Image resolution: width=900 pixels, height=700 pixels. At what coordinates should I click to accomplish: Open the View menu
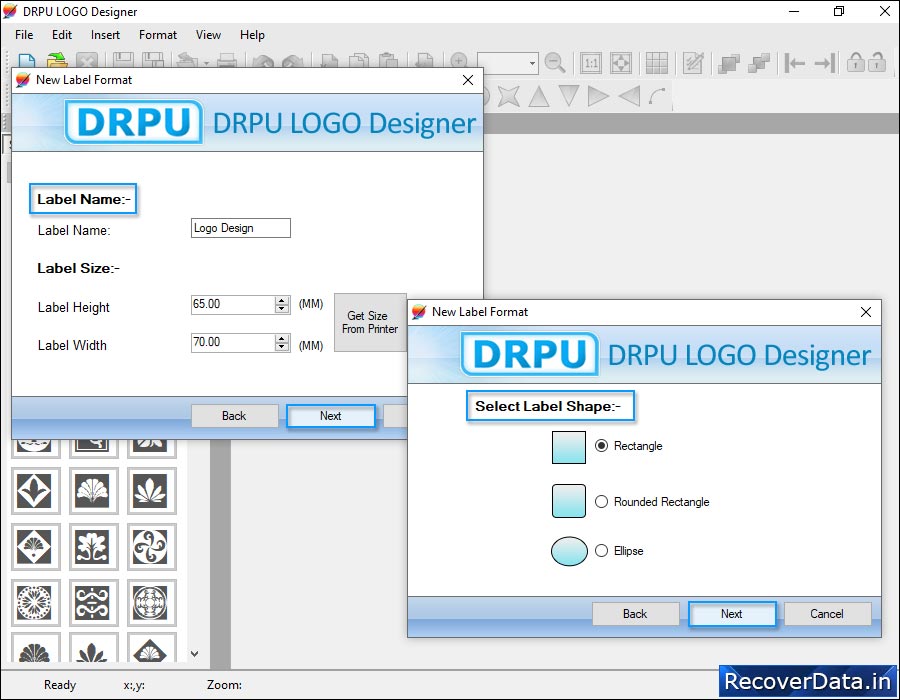click(208, 35)
